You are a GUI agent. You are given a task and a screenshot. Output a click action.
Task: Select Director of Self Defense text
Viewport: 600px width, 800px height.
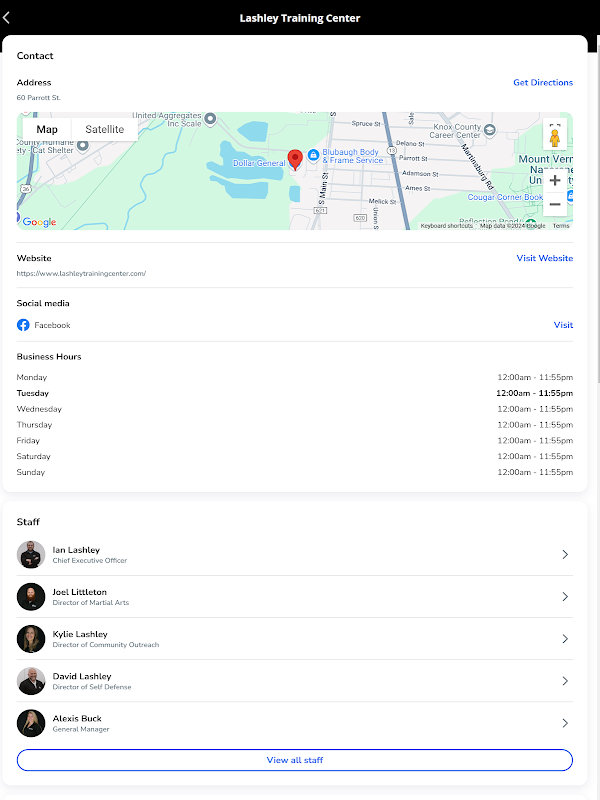point(92,687)
